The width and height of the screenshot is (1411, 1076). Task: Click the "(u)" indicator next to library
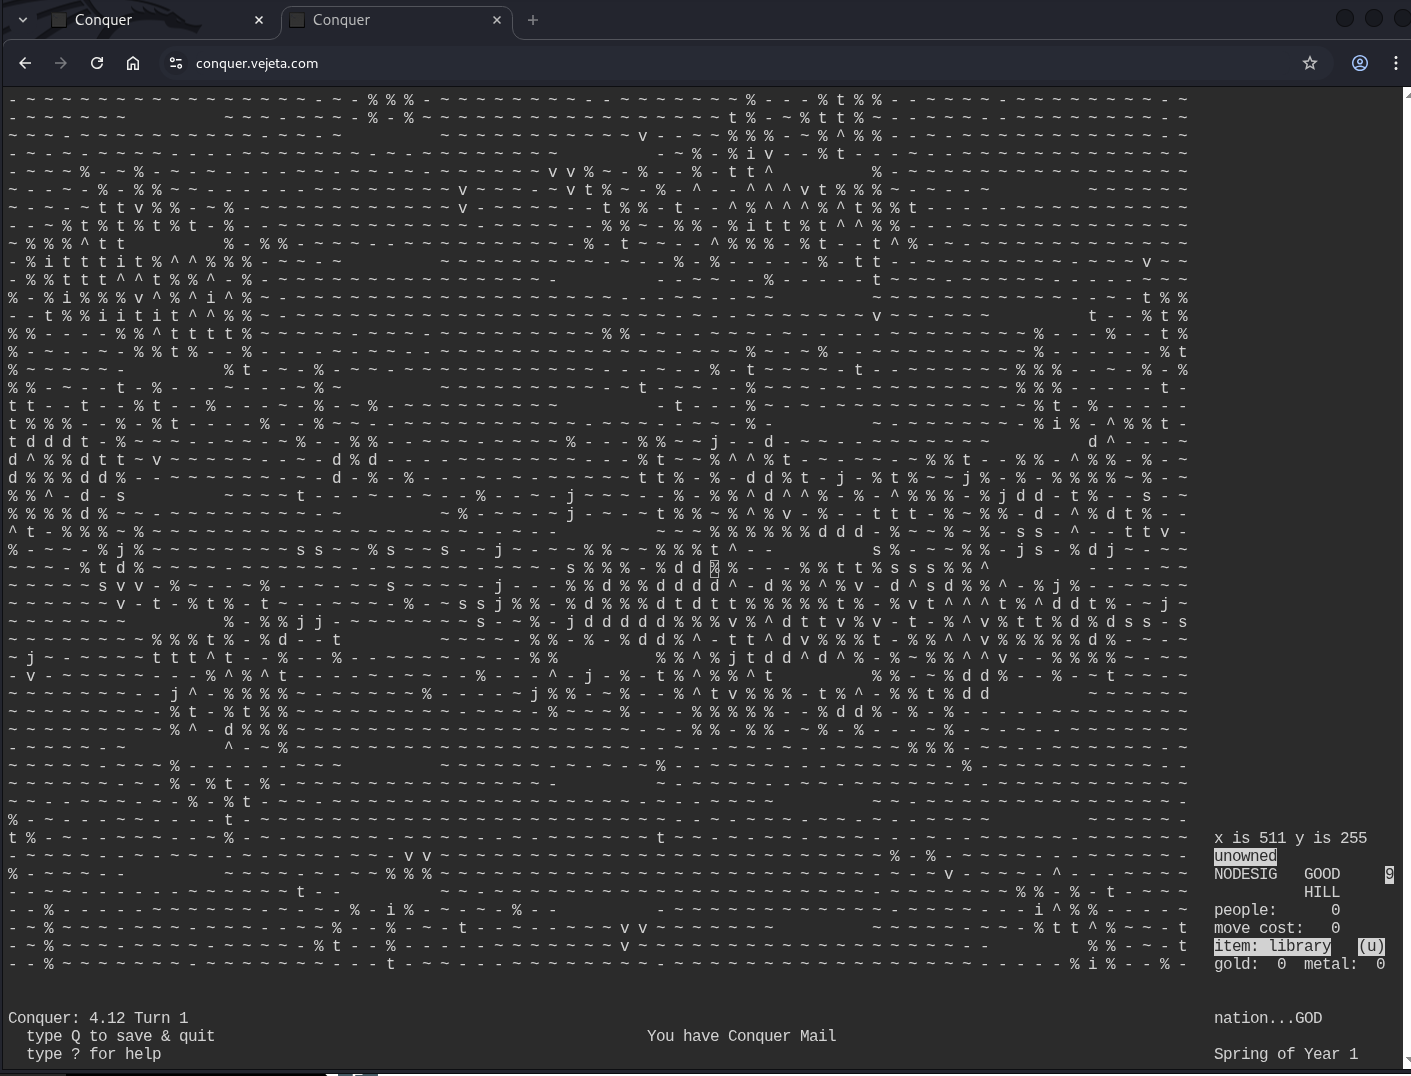coord(1371,946)
